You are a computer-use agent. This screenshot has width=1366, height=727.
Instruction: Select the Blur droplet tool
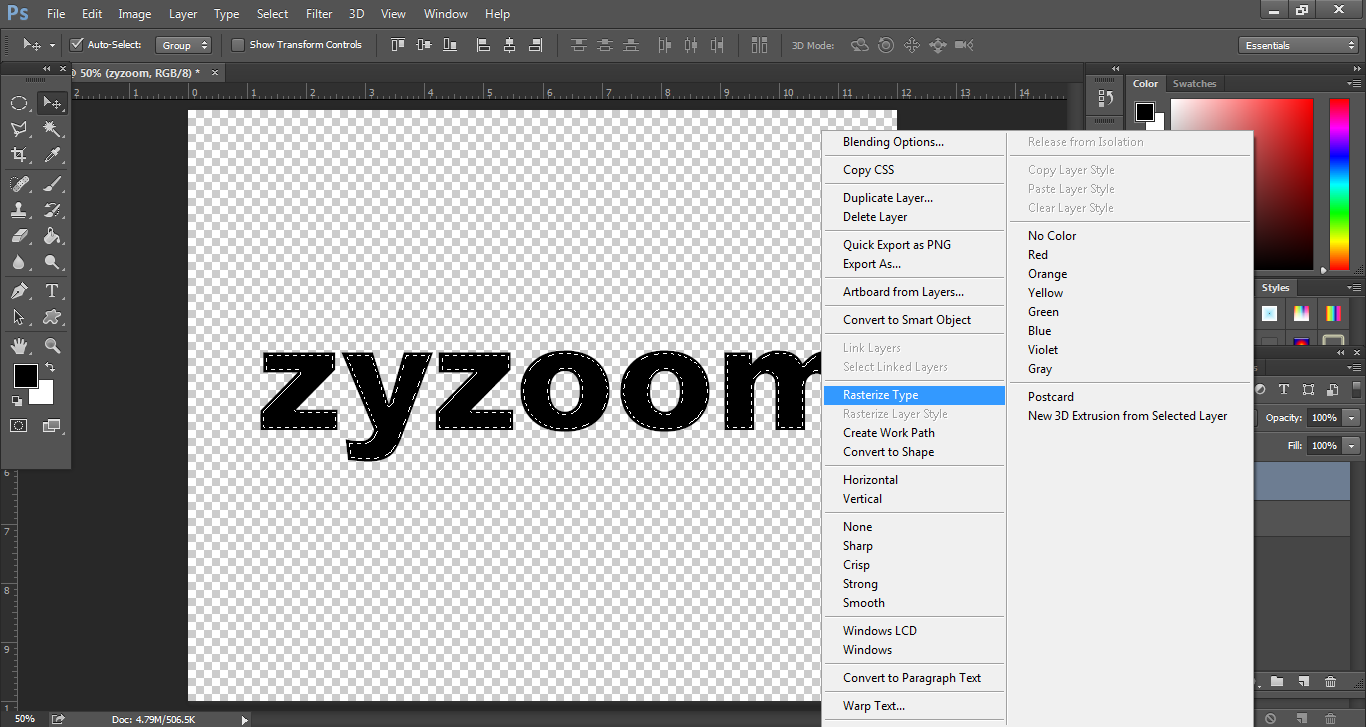[19, 262]
